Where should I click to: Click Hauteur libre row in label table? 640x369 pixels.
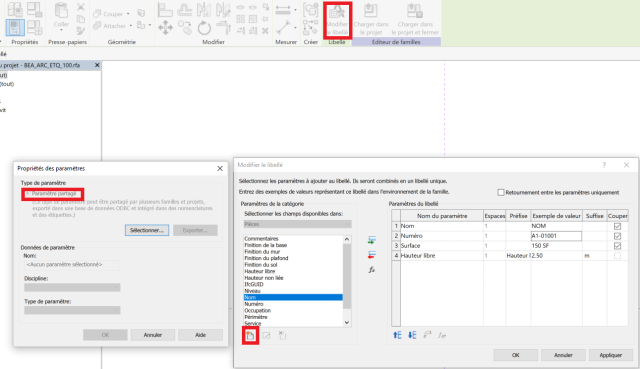tap(510, 256)
